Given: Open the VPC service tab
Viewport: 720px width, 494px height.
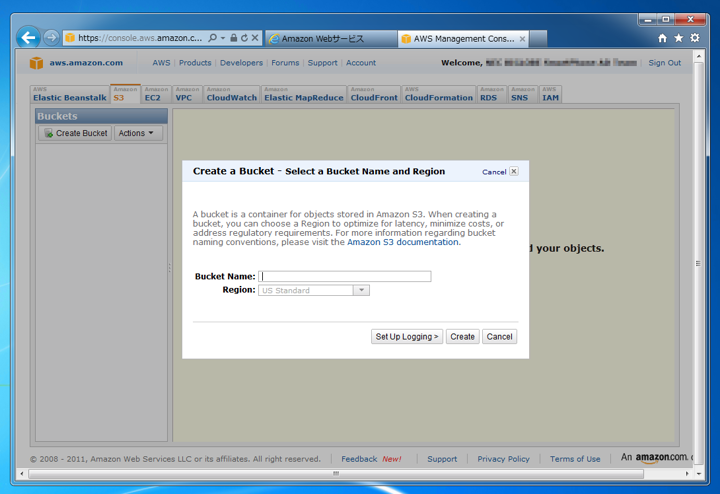Looking at the screenshot, I should (187, 94).
